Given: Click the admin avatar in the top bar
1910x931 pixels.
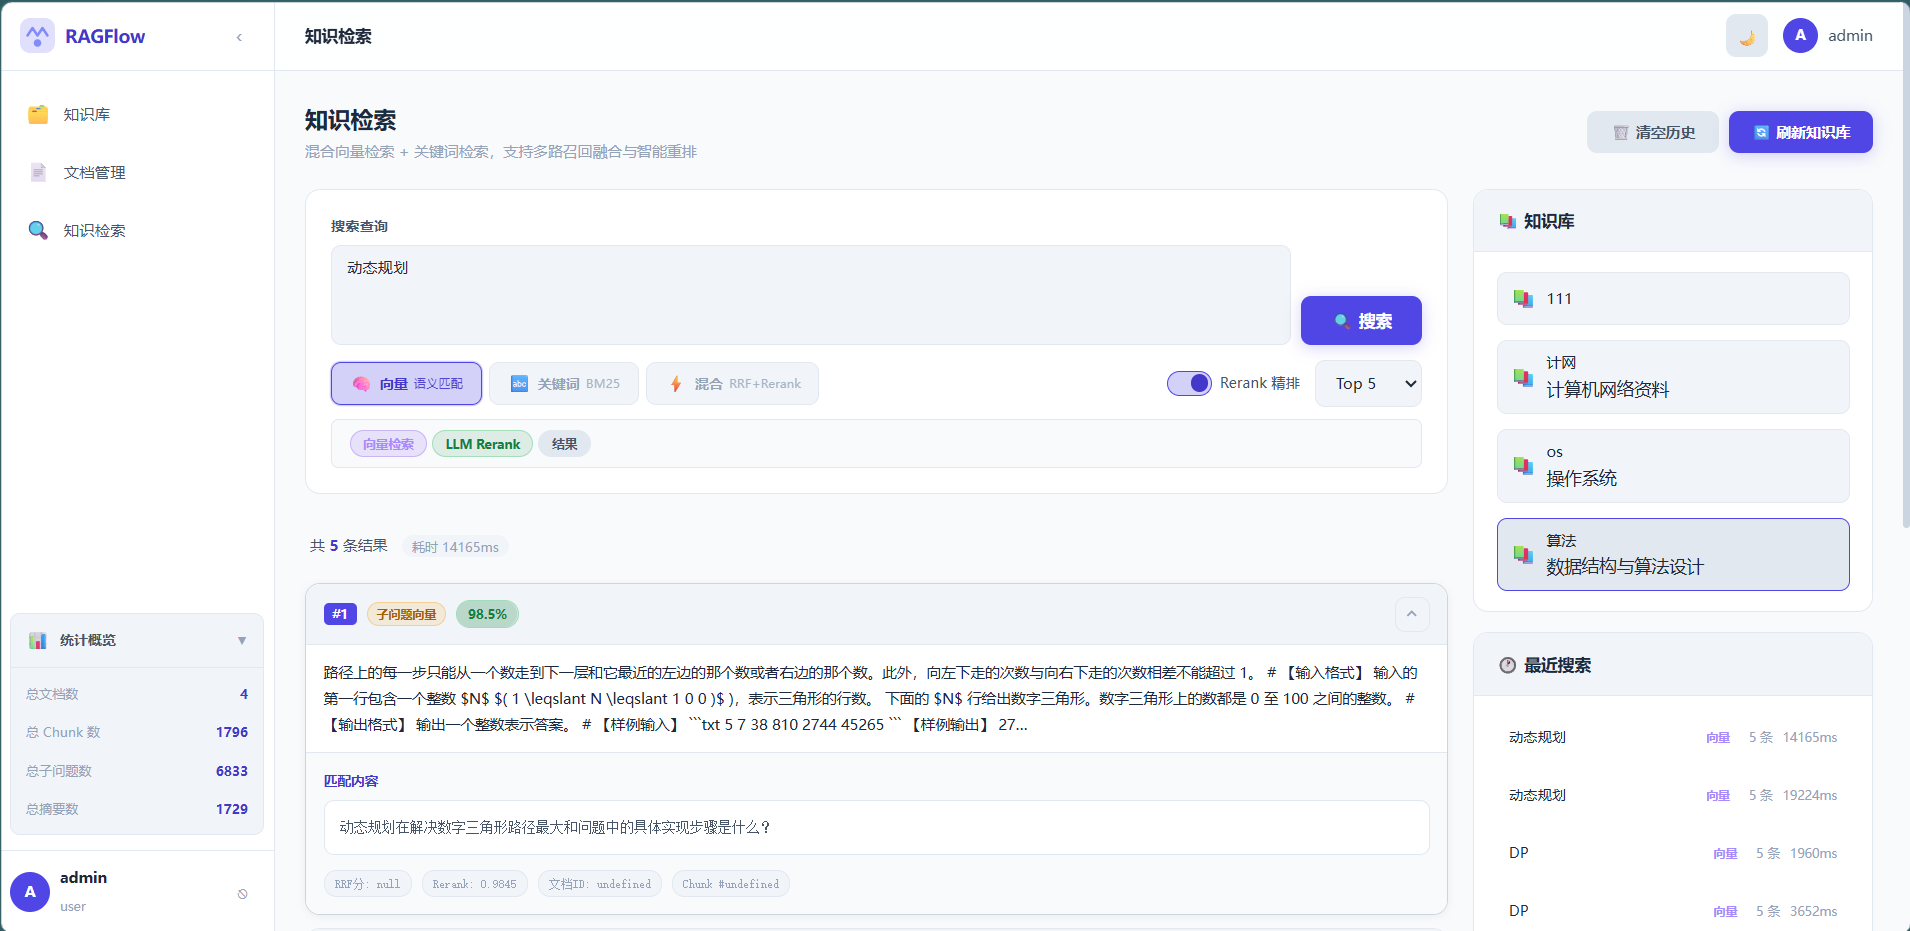Looking at the screenshot, I should [1799, 36].
